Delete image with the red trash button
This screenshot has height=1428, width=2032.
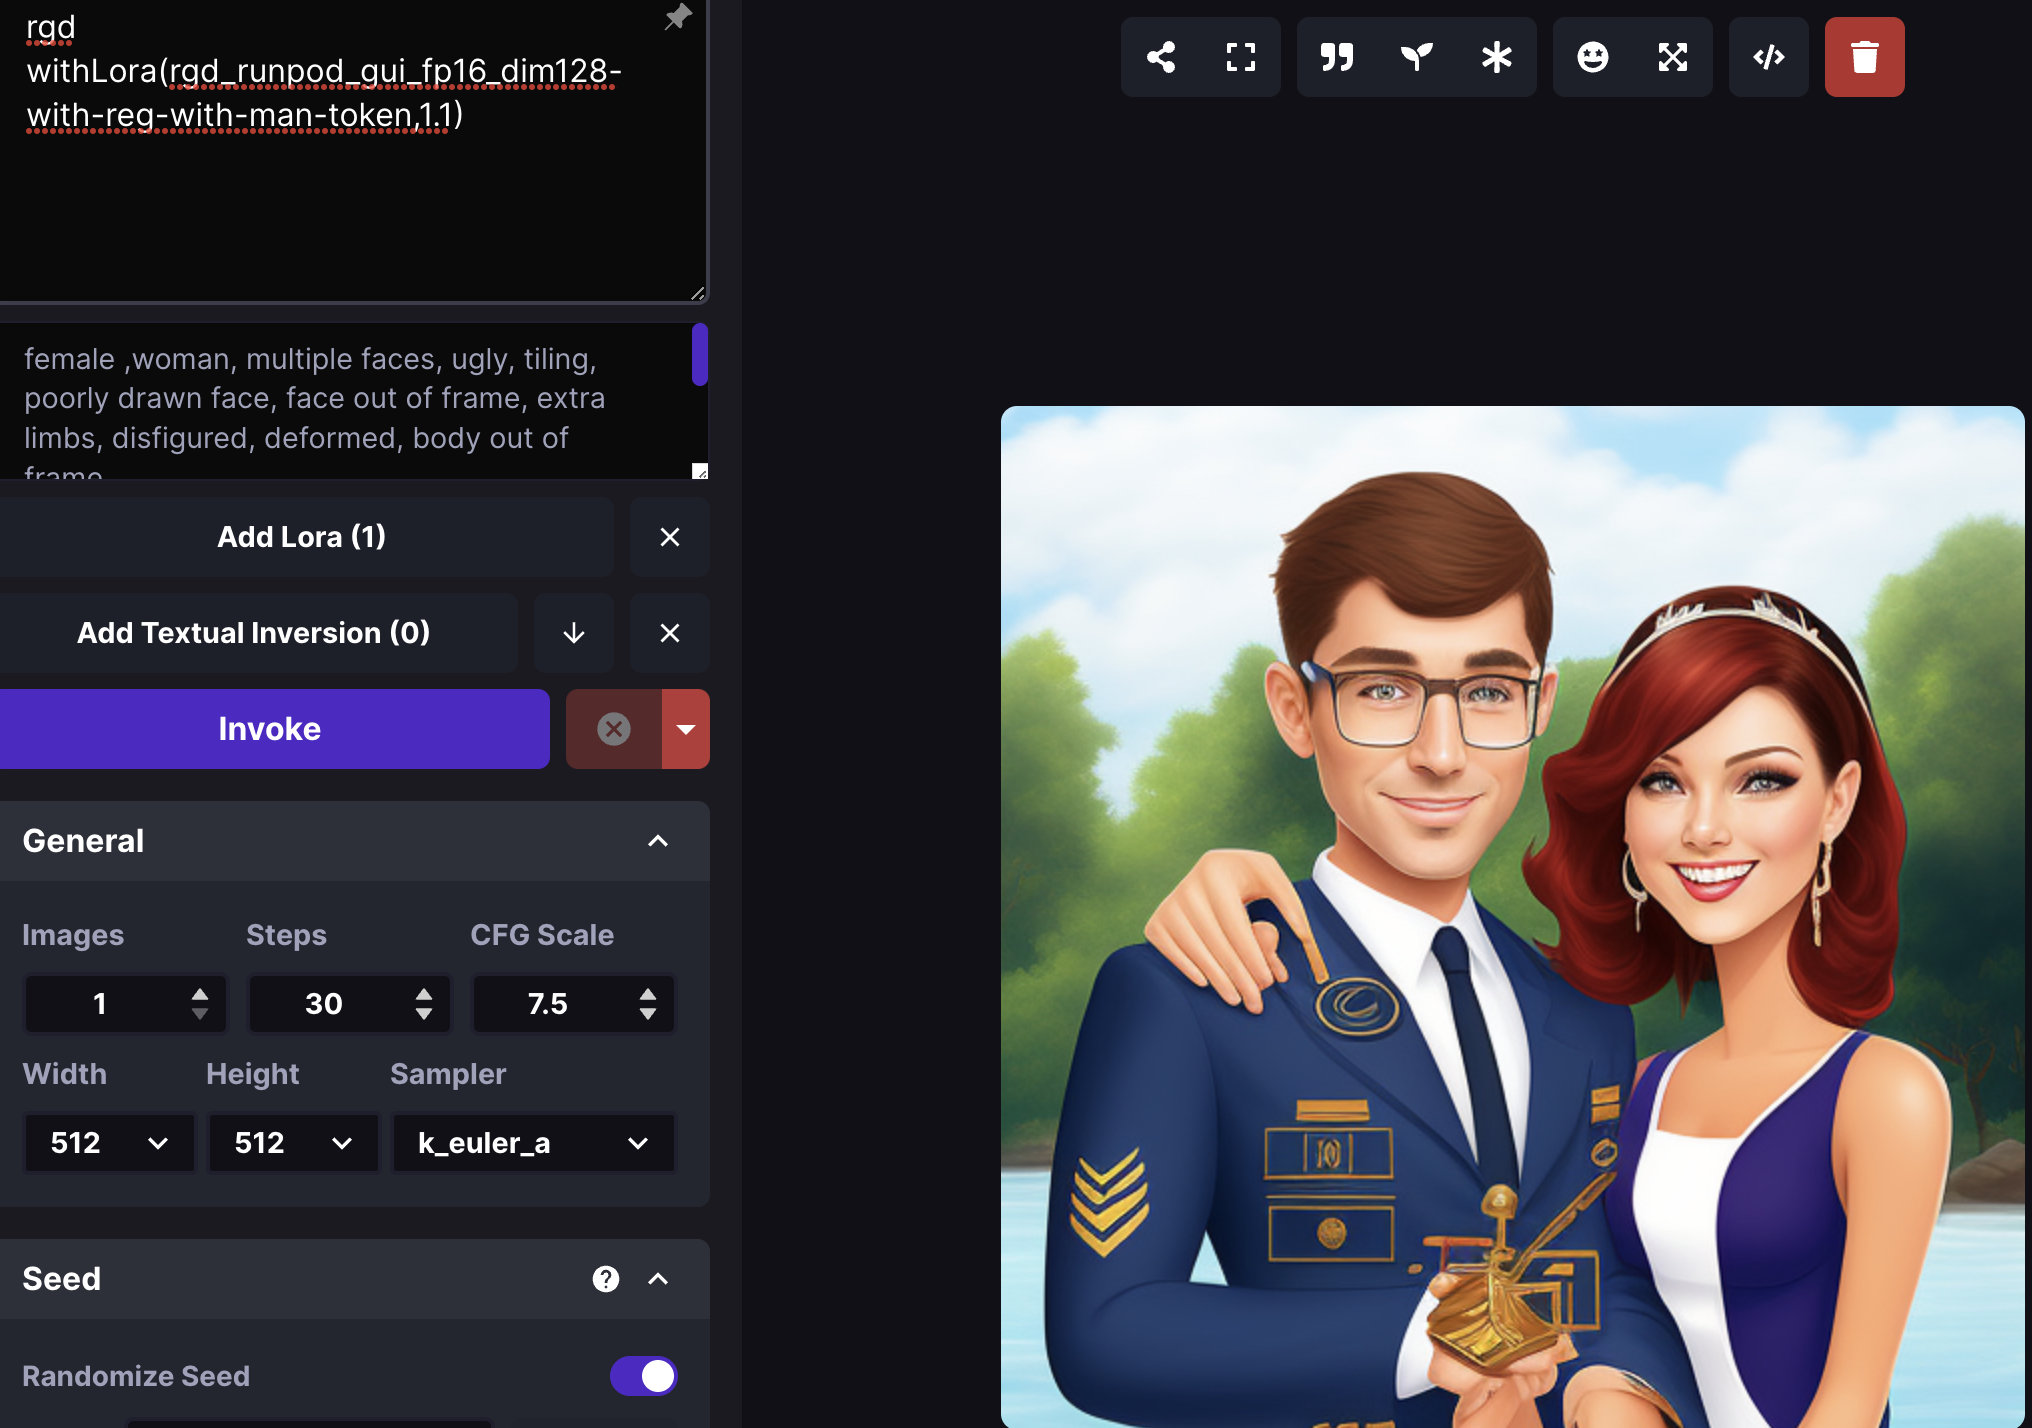point(1864,57)
